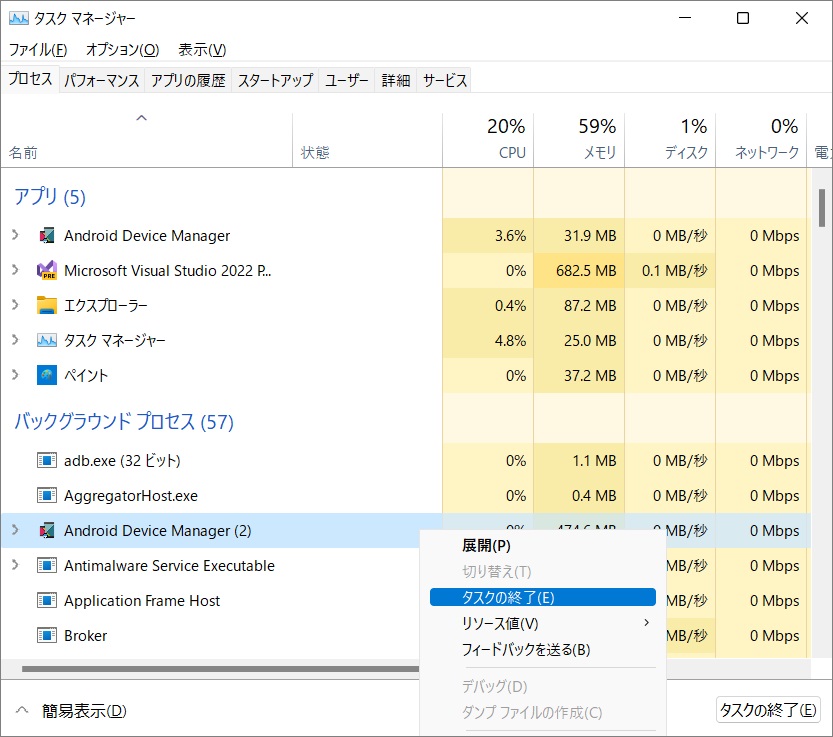
Task: Click the Task Manager title bar icon
Action: (x=19, y=19)
